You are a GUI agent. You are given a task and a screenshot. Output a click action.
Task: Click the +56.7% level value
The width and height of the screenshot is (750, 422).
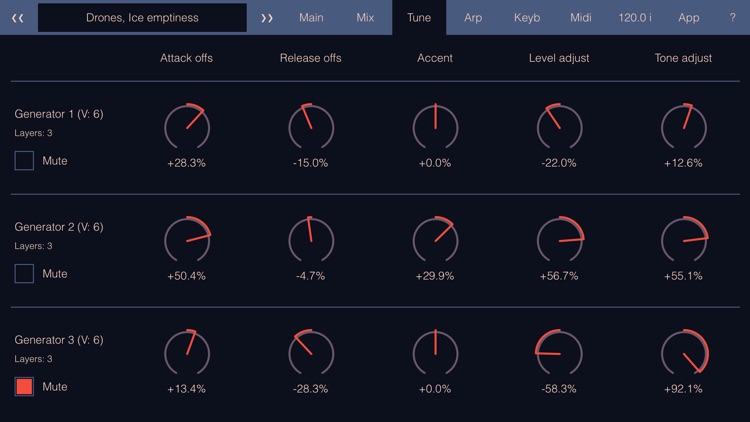pos(559,276)
